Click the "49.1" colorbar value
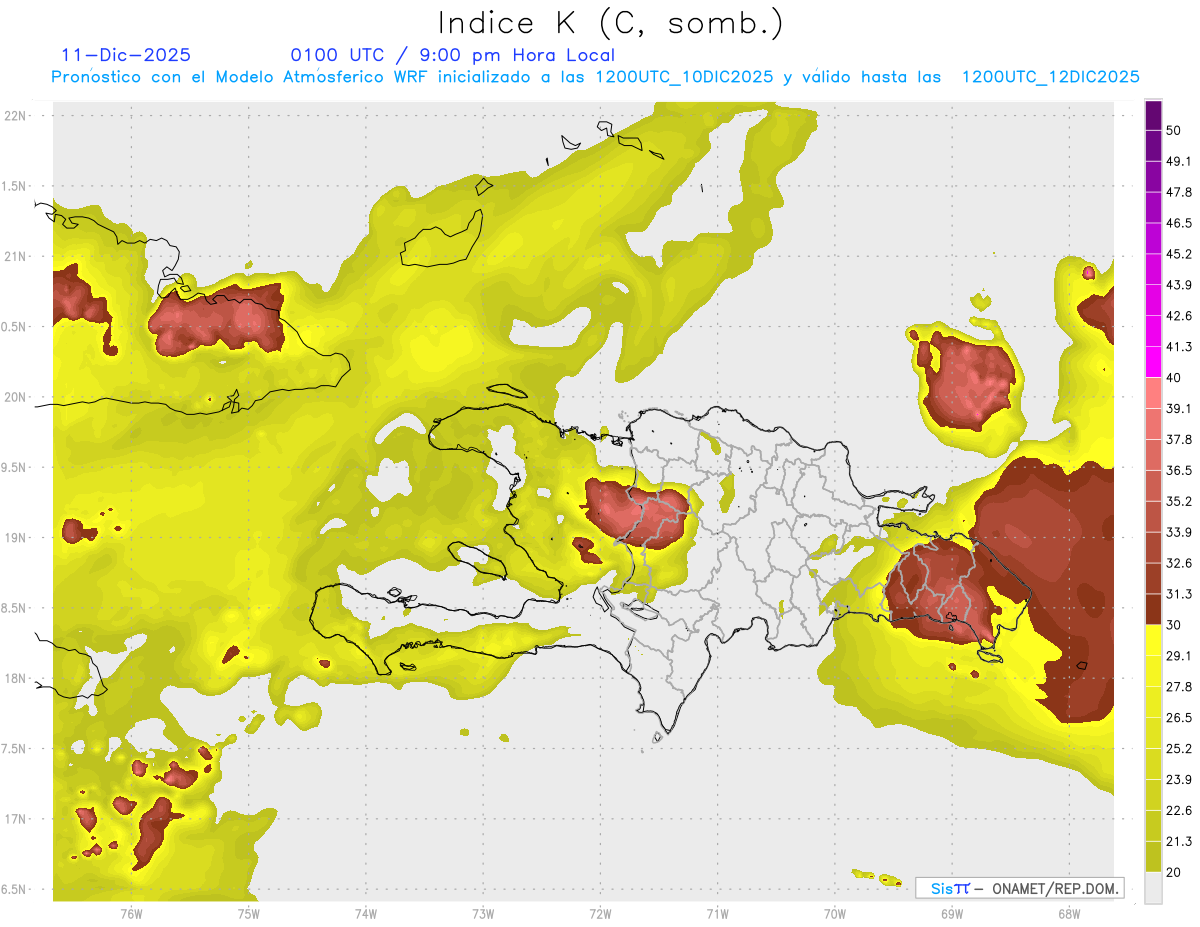 (1179, 161)
